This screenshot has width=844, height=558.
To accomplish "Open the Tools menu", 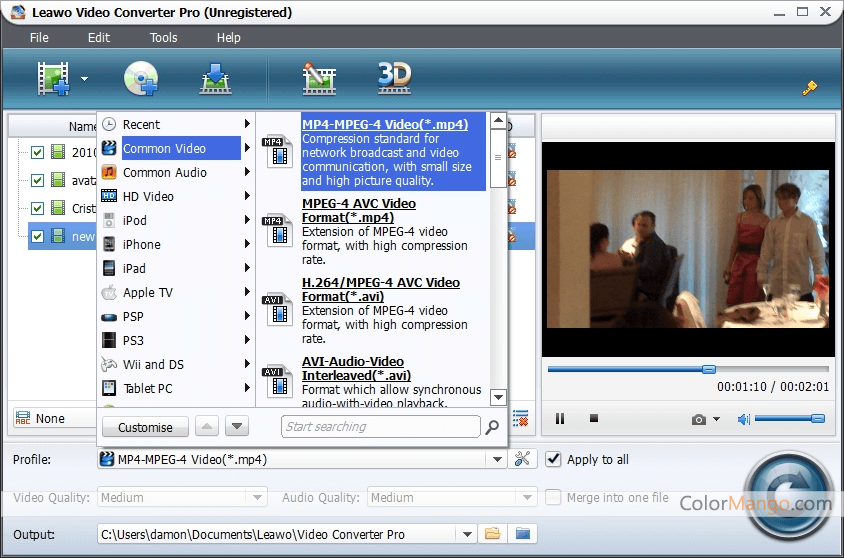I will [x=163, y=38].
